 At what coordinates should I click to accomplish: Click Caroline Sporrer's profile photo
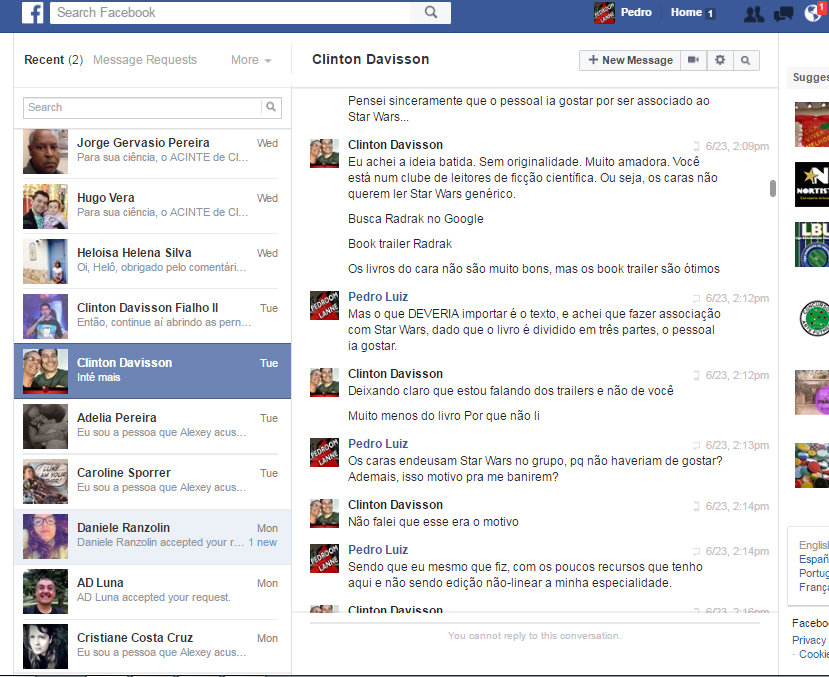(x=45, y=481)
